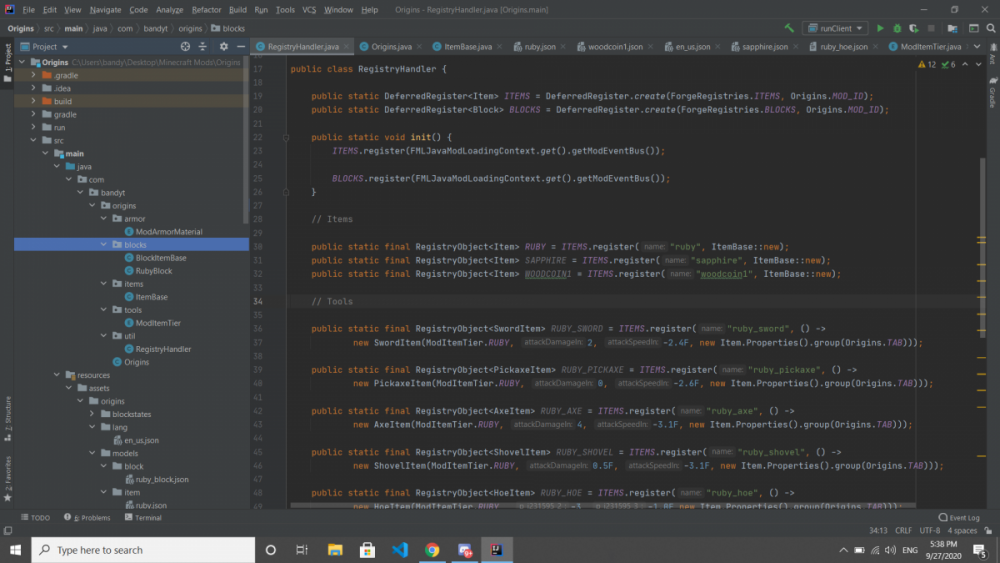Start debugging with the Debug bug icon
The image size is (1000, 563).
coord(897,29)
